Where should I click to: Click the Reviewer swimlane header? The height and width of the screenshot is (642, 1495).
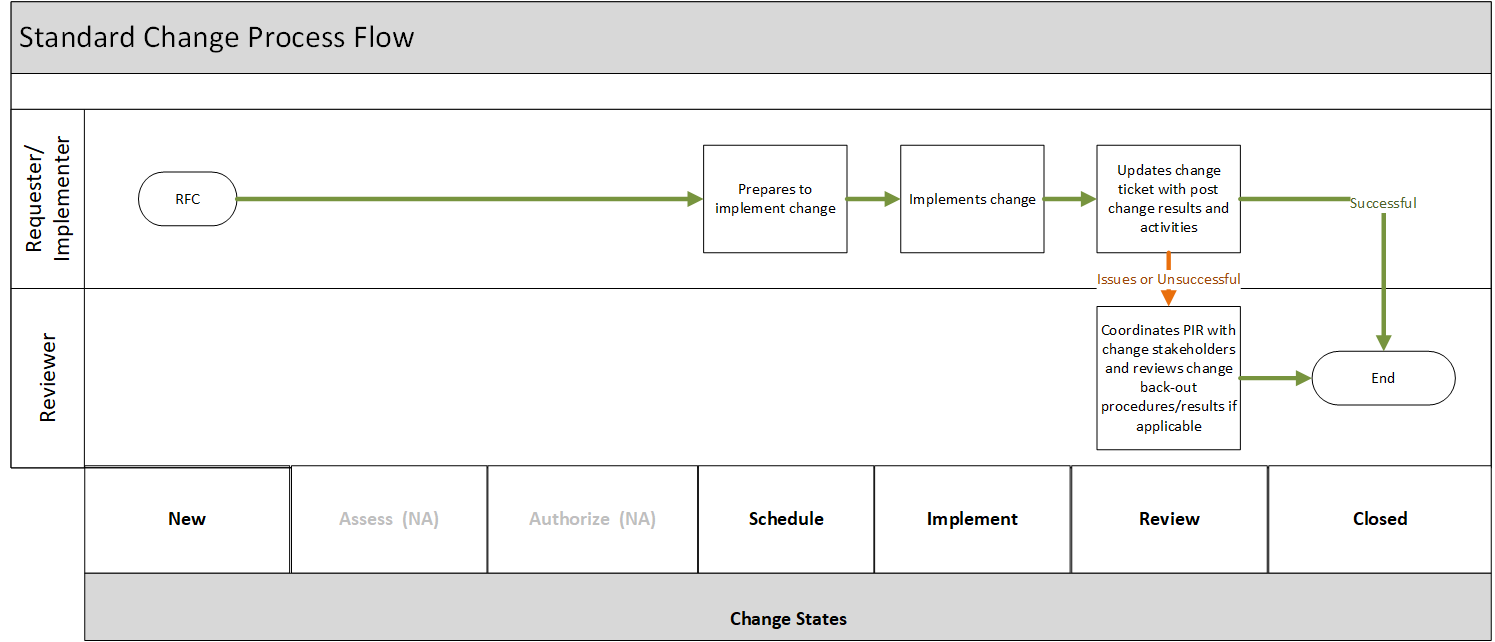click(x=48, y=378)
